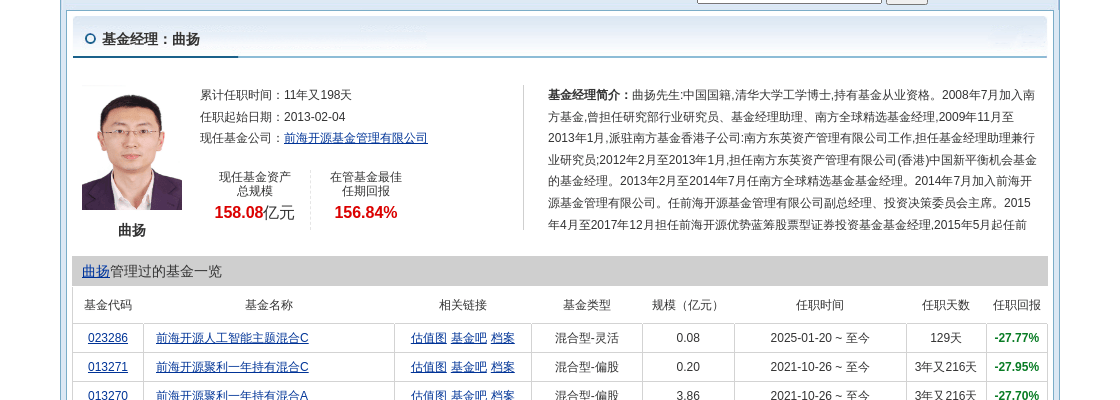Image resolution: width=1120 pixels, height=400 pixels.
Task: Click scale value 0.20 cell
Action: pyautogui.click(x=688, y=367)
